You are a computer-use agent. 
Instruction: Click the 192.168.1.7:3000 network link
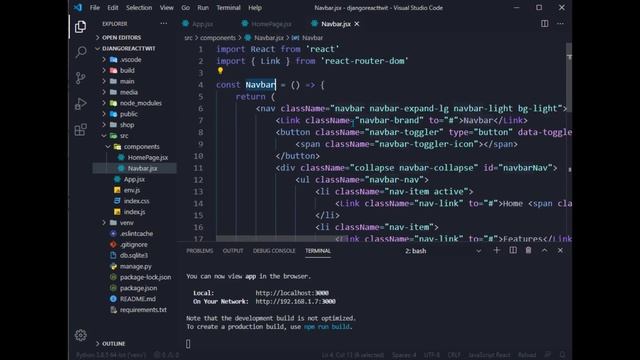pyautogui.click(x=296, y=301)
